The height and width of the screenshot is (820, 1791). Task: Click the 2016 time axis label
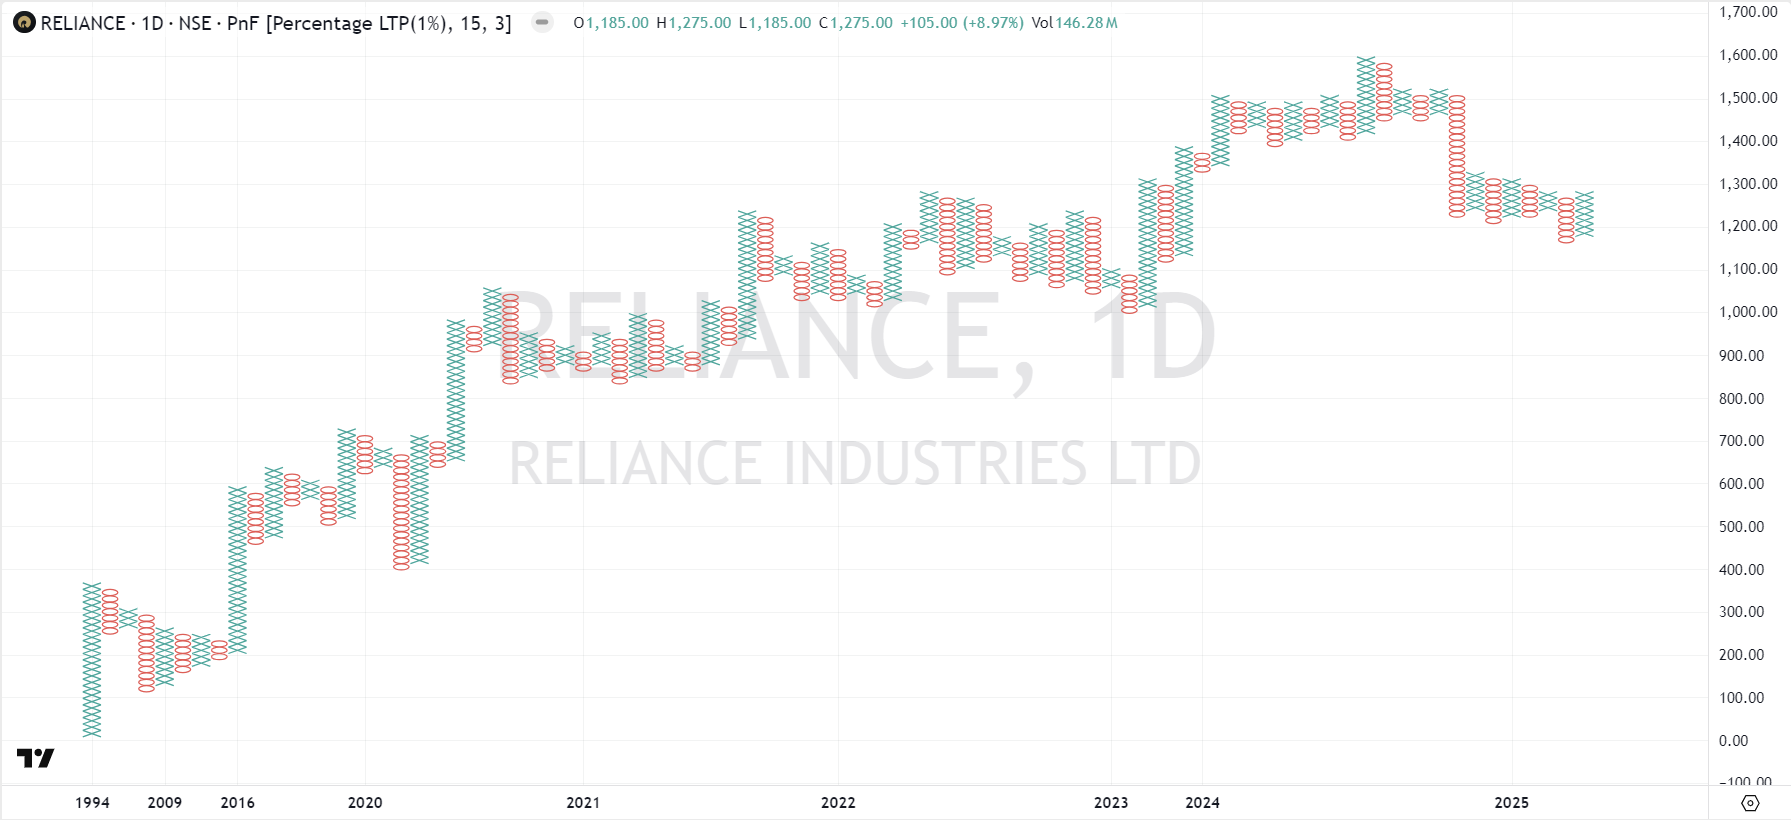point(237,802)
